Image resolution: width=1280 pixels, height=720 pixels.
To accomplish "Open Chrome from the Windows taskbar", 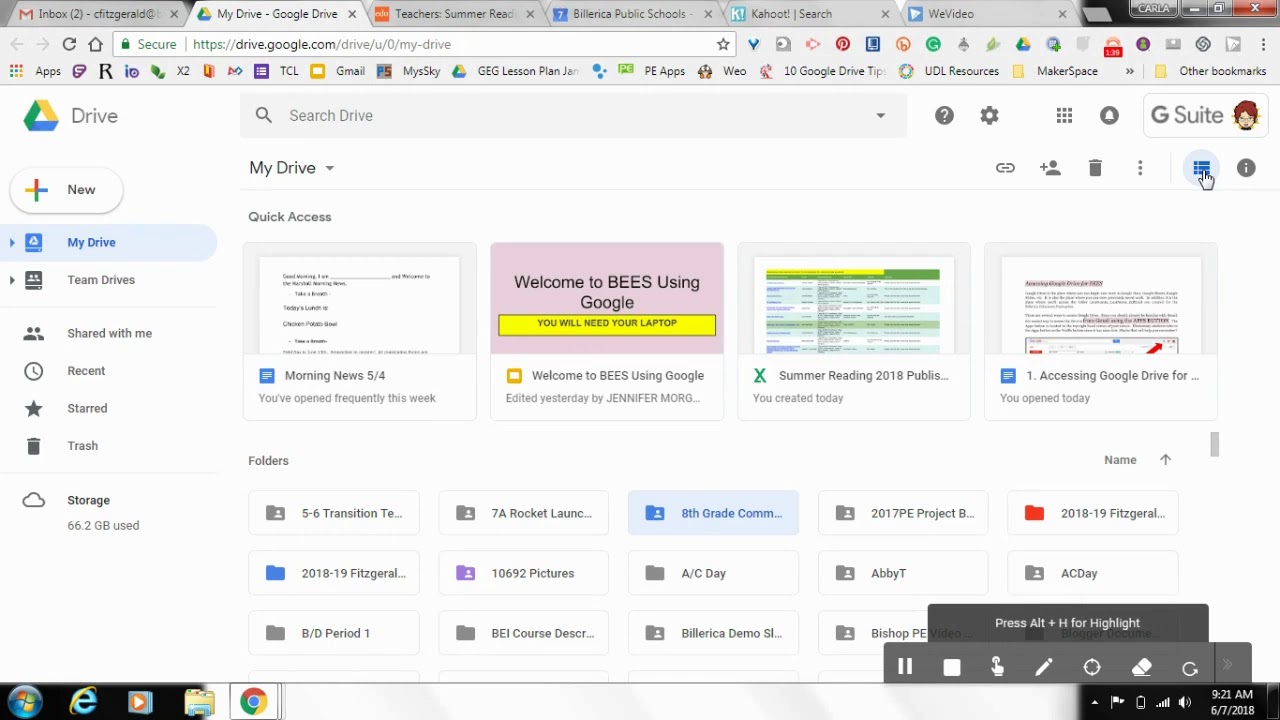I will coord(254,702).
